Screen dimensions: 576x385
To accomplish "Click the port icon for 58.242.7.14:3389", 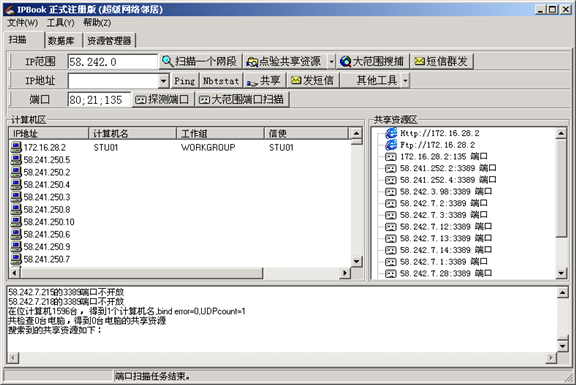I will pyautogui.click(x=390, y=250).
